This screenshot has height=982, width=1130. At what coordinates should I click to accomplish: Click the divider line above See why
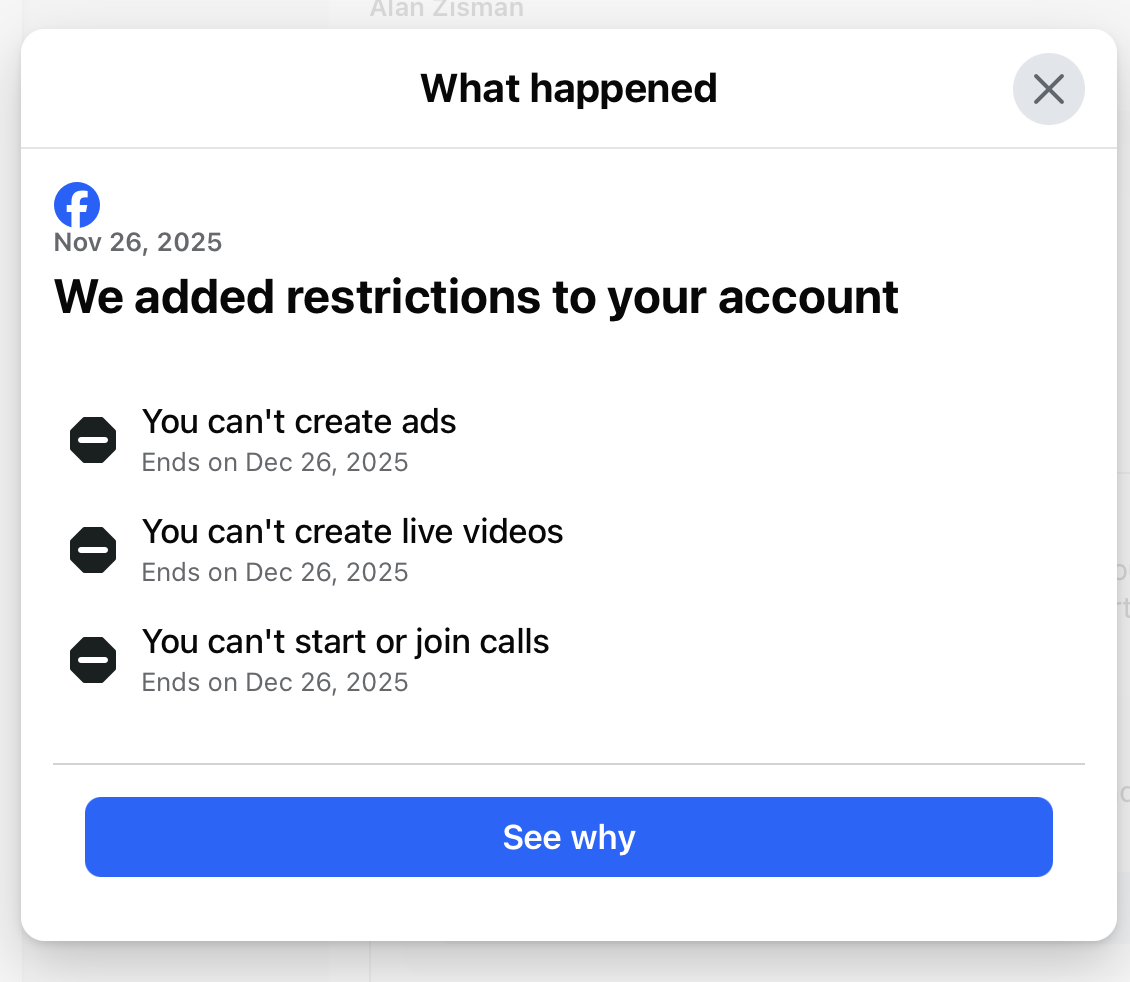pyautogui.click(x=568, y=764)
